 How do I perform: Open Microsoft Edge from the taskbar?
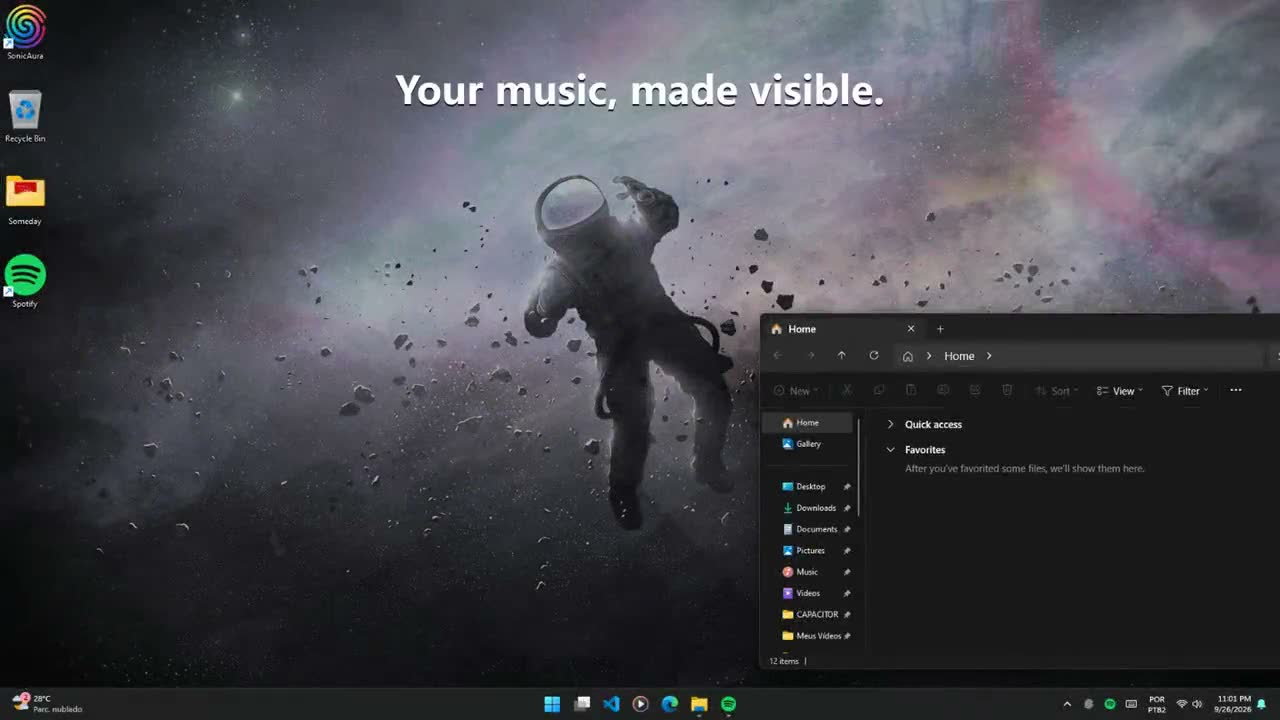(670, 704)
